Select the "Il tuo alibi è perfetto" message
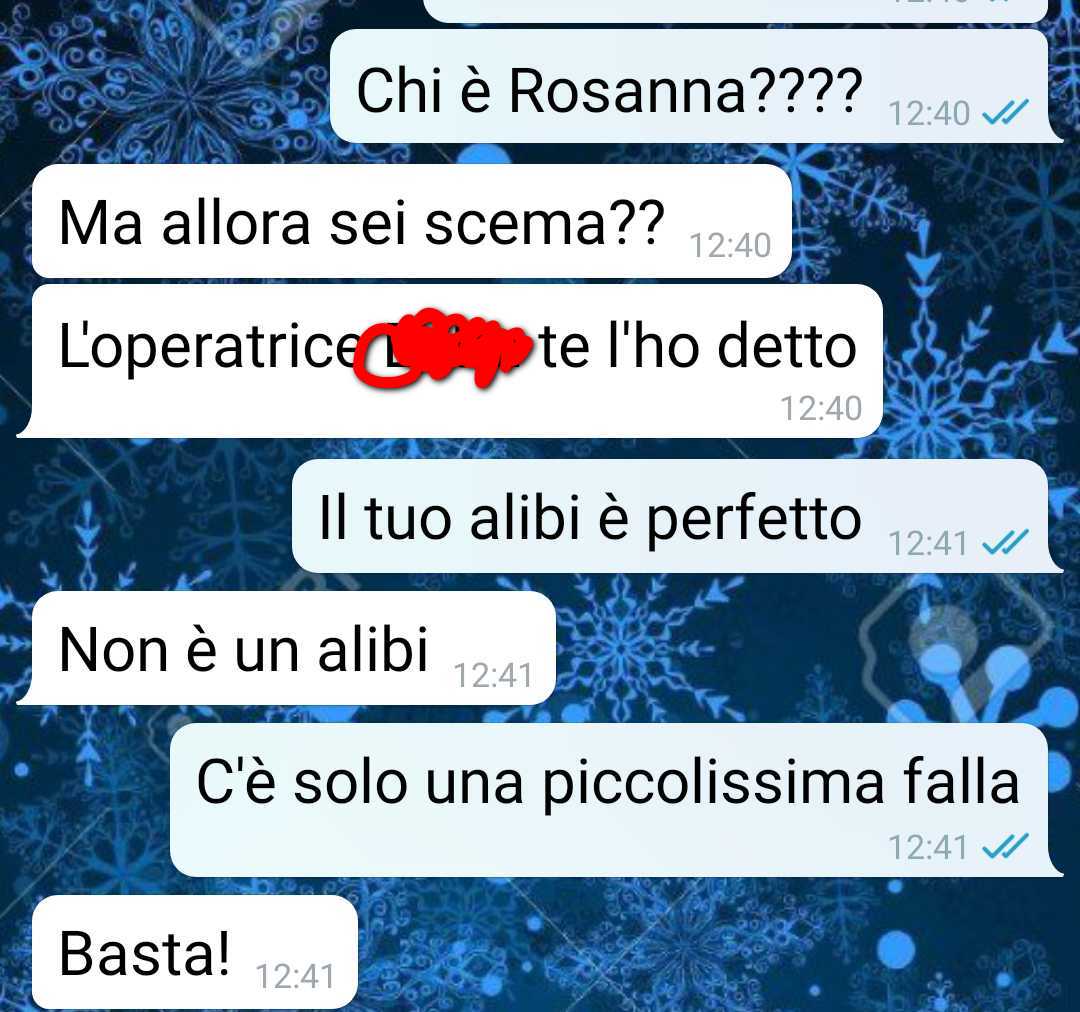Image resolution: width=1080 pixels, height=1012 pixels. pos(676,516)
